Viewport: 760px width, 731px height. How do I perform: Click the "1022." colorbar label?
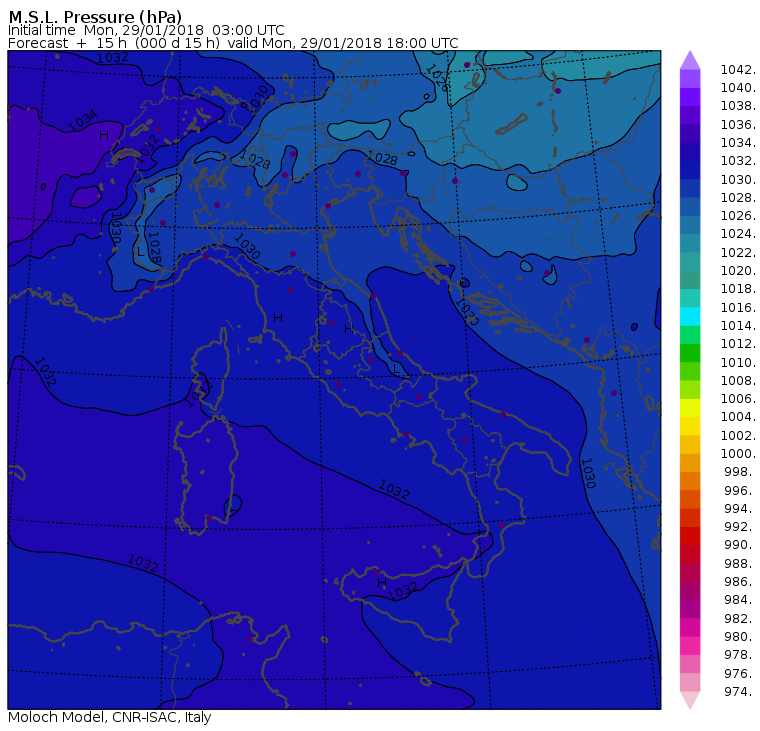738,253
